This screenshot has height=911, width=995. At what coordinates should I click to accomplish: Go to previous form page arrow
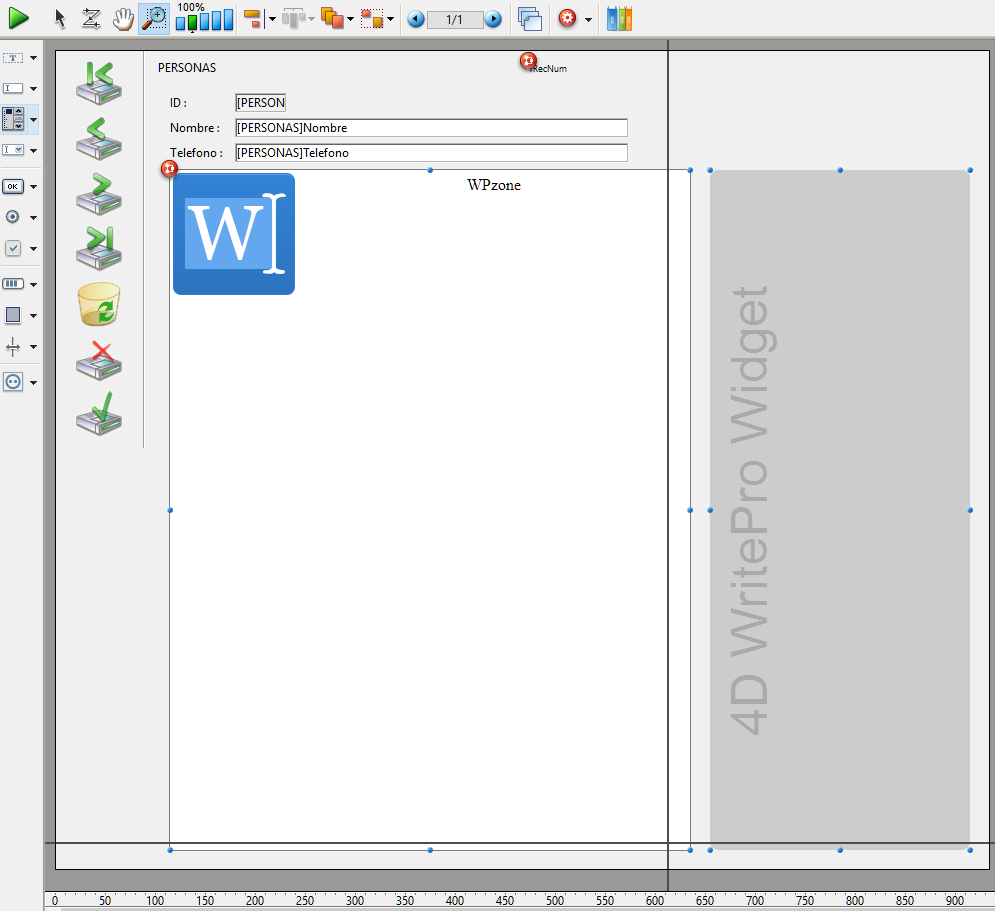point(416,19)
